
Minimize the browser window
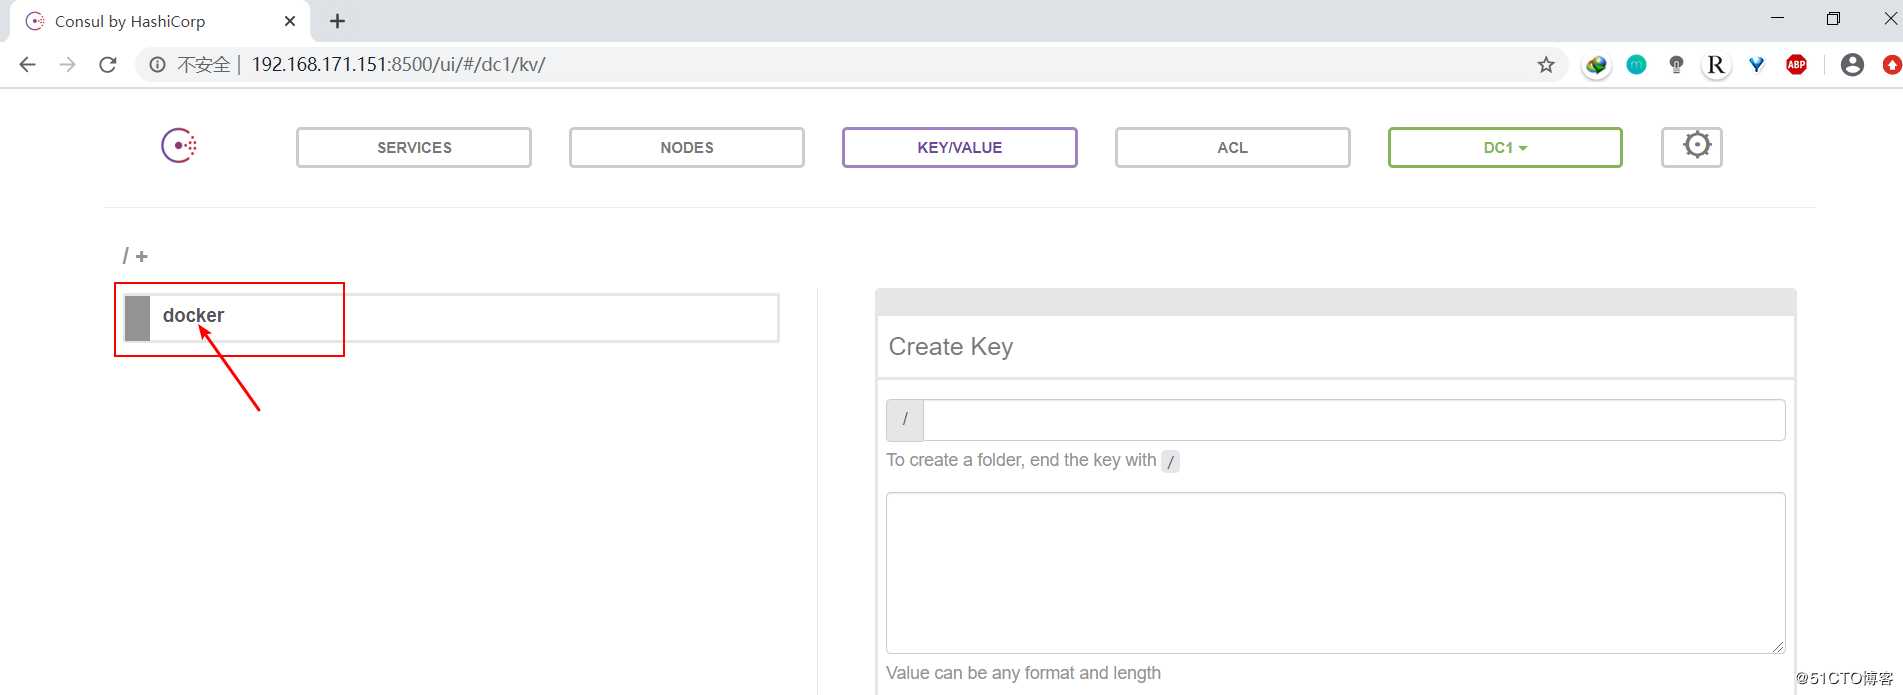point(1777,18)
